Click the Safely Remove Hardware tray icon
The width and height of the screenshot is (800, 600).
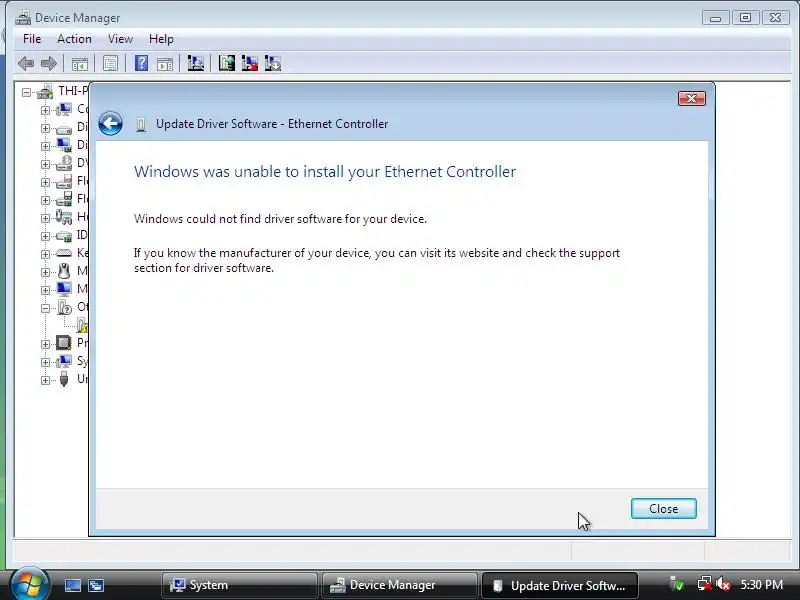click(x=677, y=584)
